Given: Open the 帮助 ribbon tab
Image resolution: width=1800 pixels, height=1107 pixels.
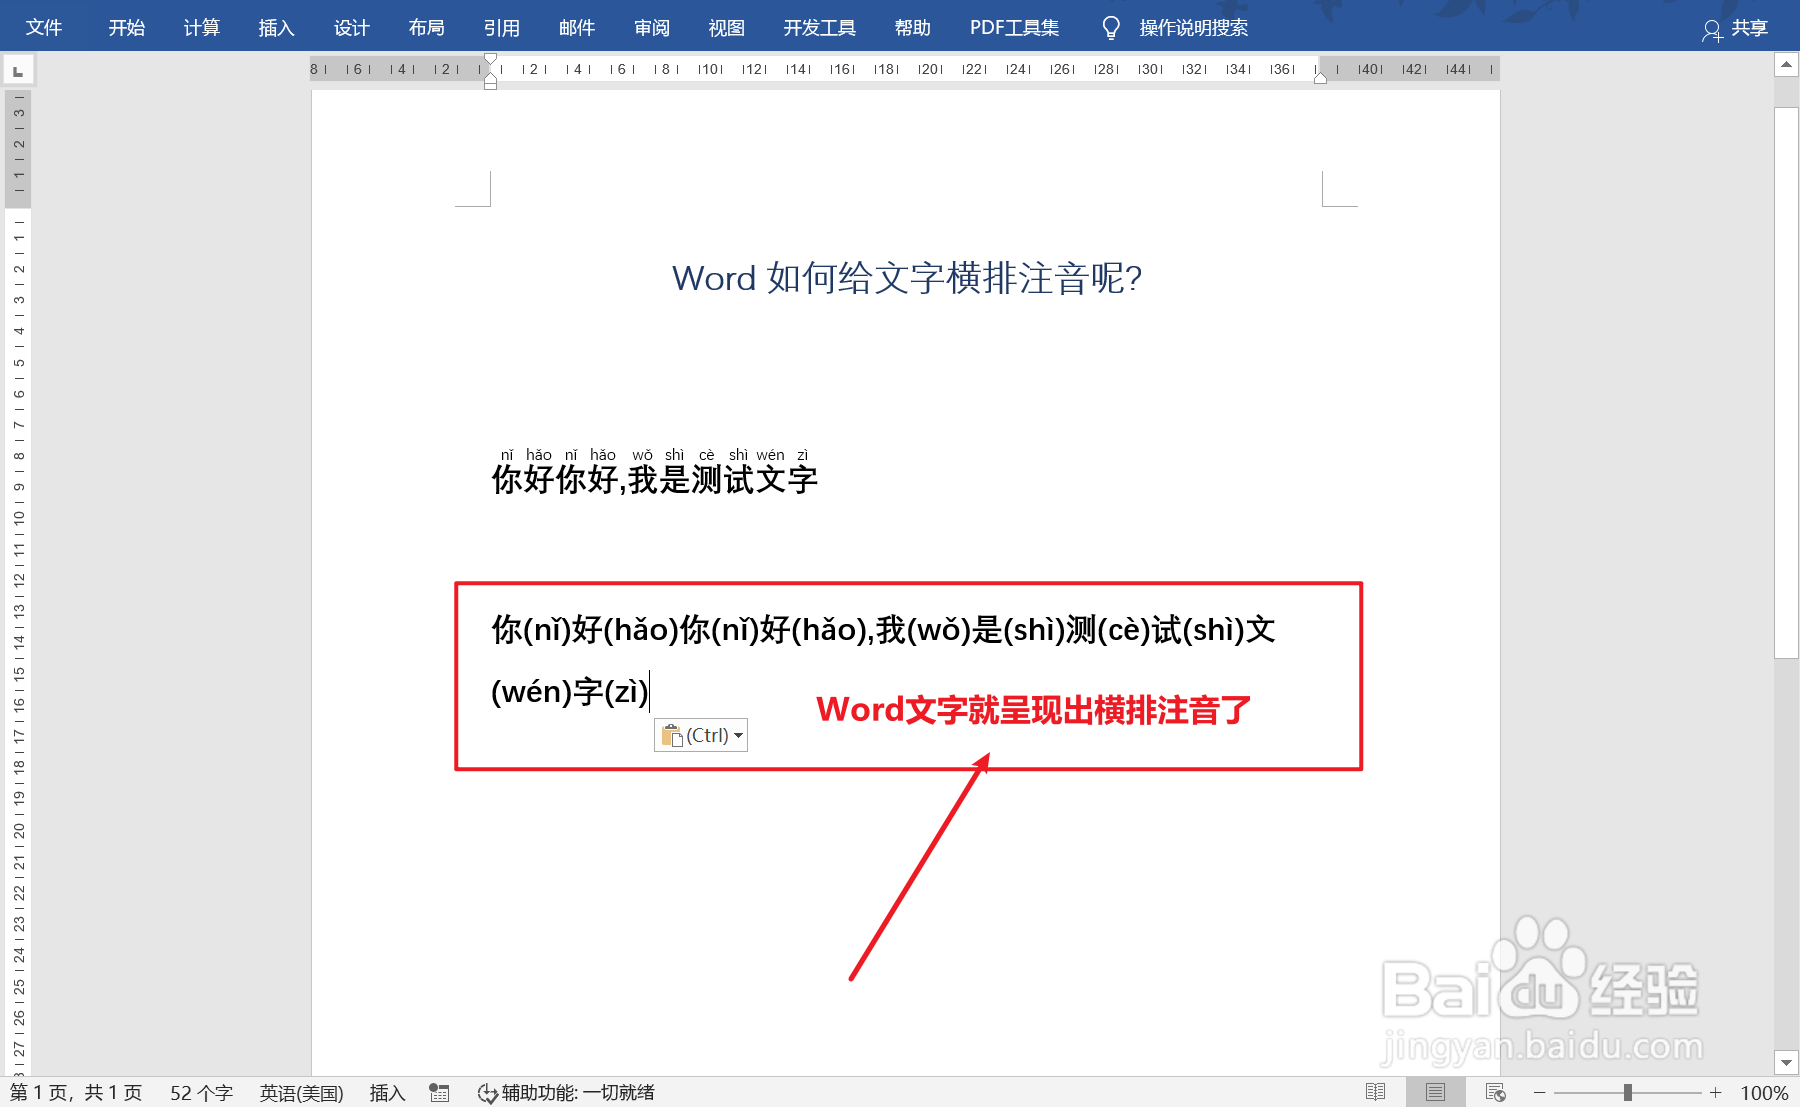Looking at the screenshot, I should tap(913, 28).
